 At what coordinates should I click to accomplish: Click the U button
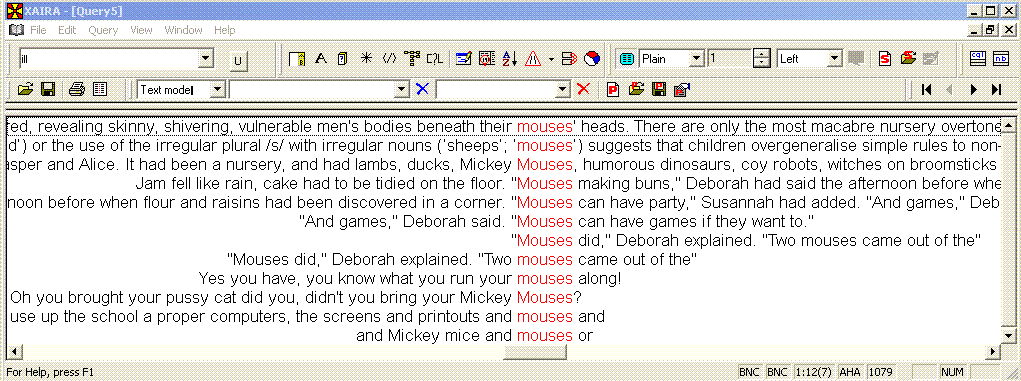pyautogui.click(x=238, y=61)
